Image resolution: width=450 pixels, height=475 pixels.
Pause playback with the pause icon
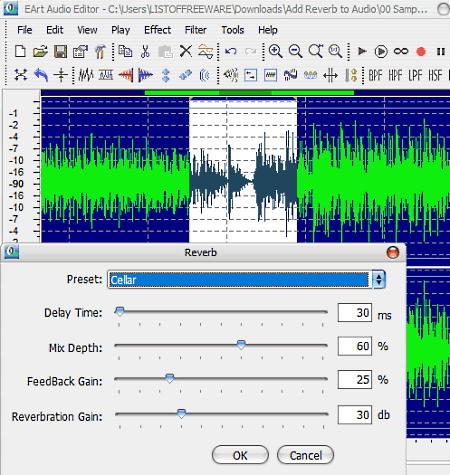point(441,52)
